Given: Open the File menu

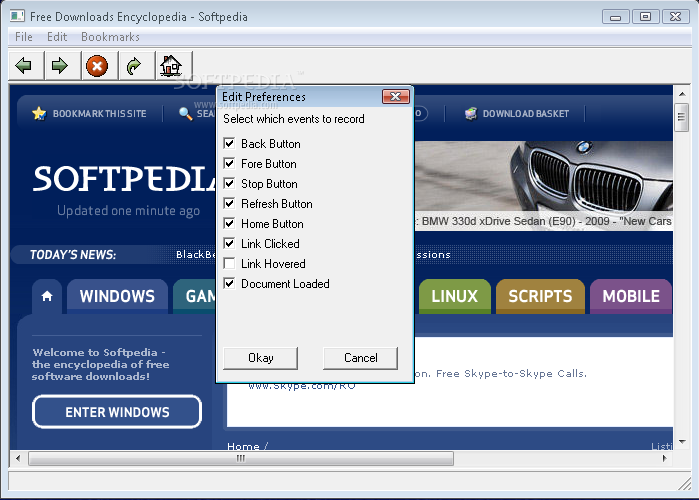Looking at the screenshot, I should pos(24,37).
